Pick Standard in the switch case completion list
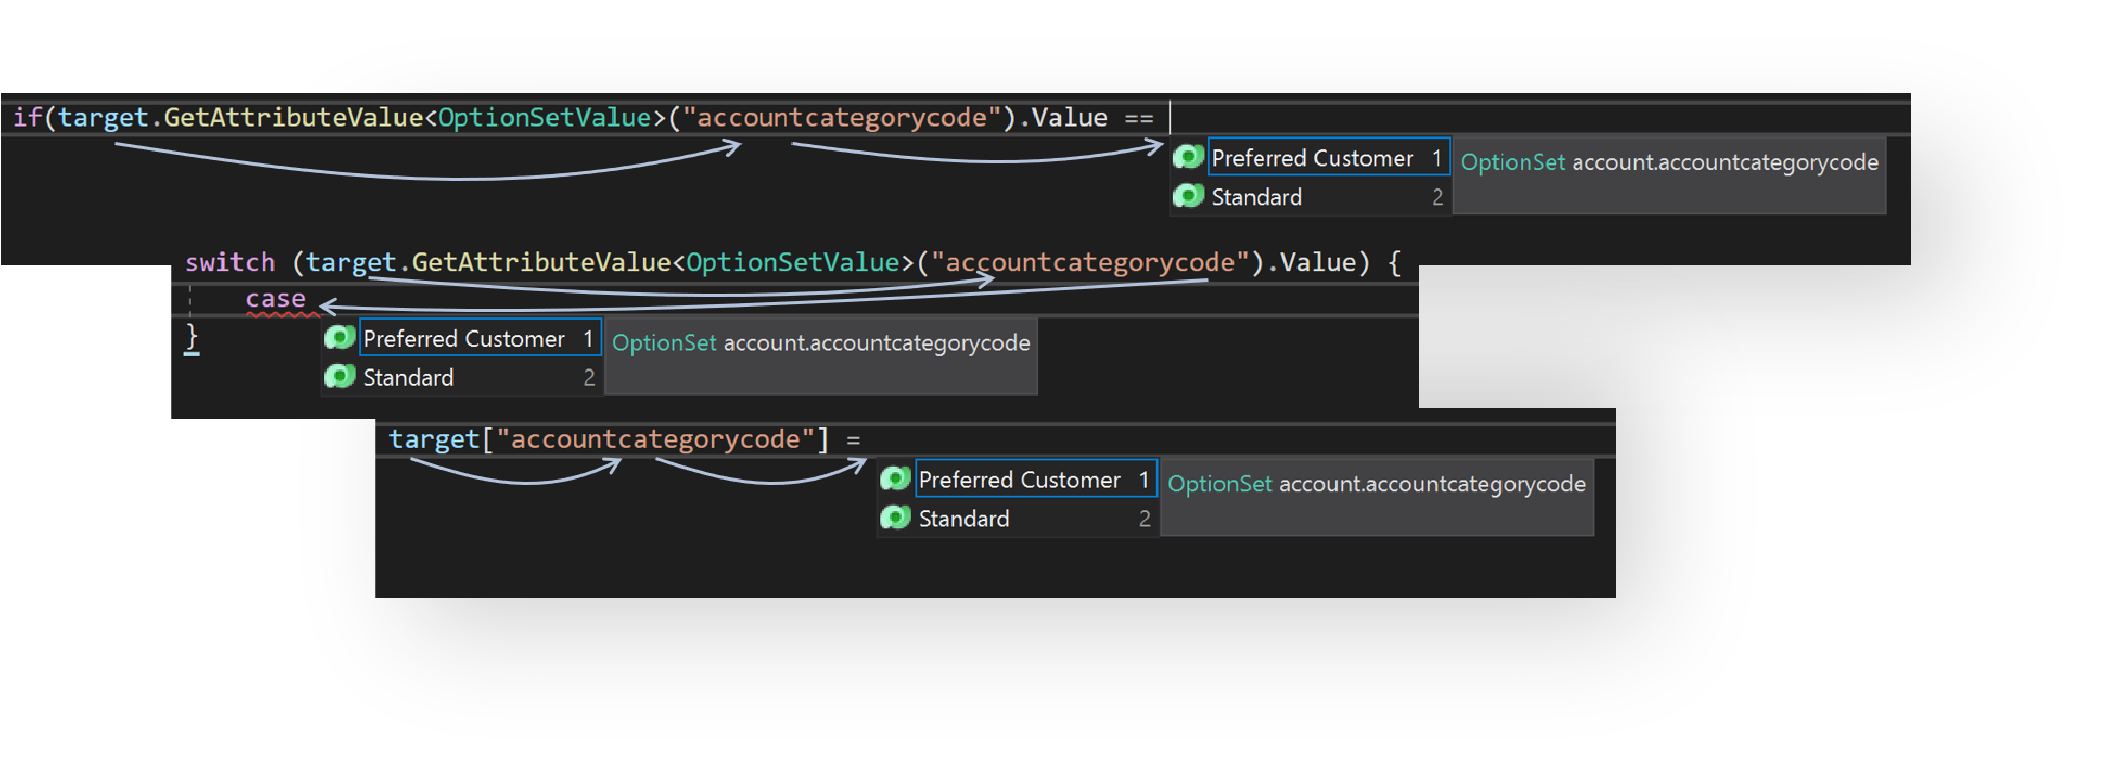This screenshot has height=774, width=2101. [x=480, y=377]
